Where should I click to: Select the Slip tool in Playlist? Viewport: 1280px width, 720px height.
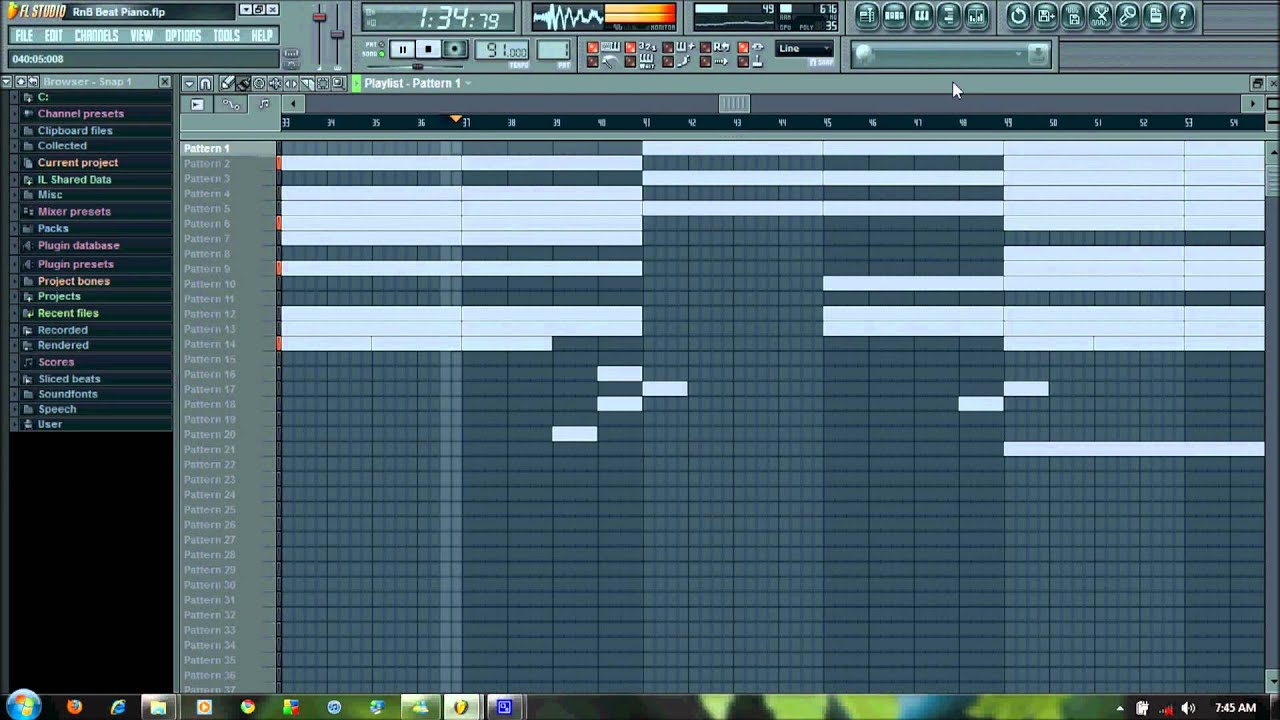click(291, 83)
